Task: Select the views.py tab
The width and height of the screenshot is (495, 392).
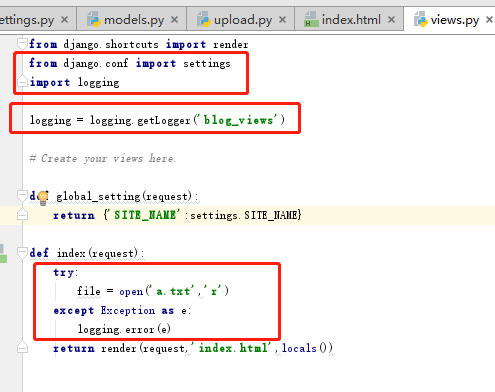Action: point(450,20)
